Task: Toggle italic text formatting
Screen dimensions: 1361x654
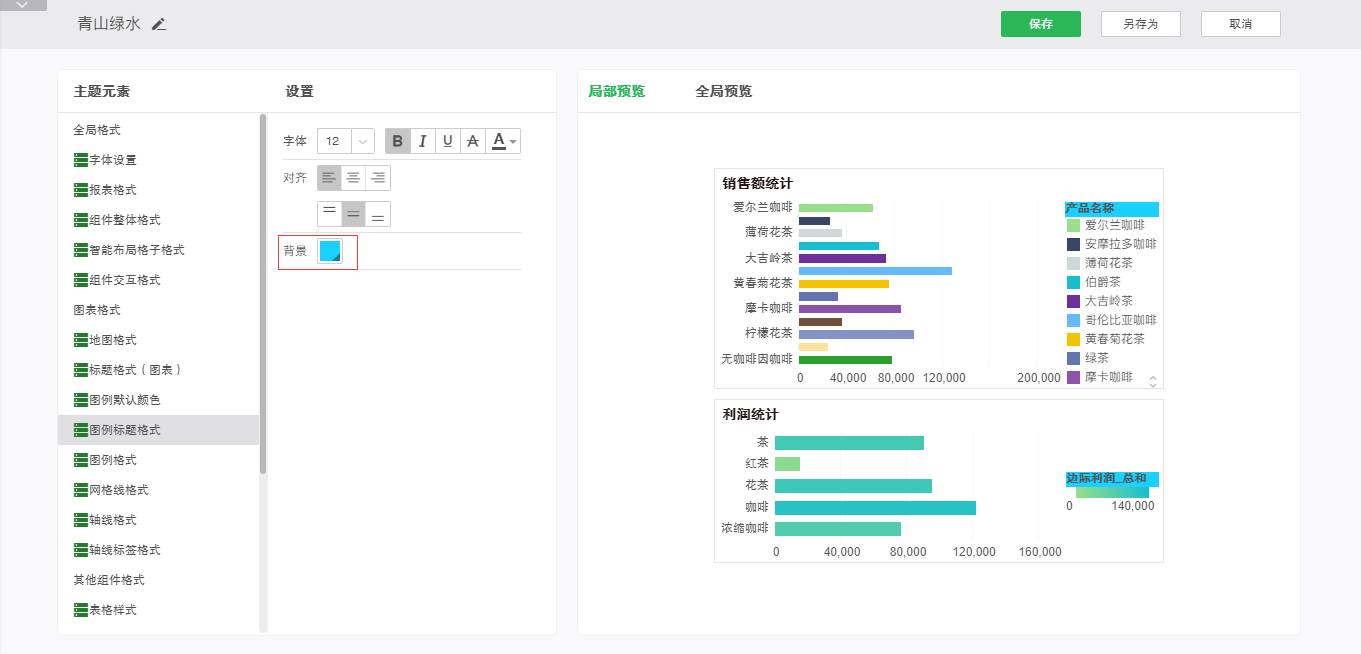Action: tap(422, 141)
